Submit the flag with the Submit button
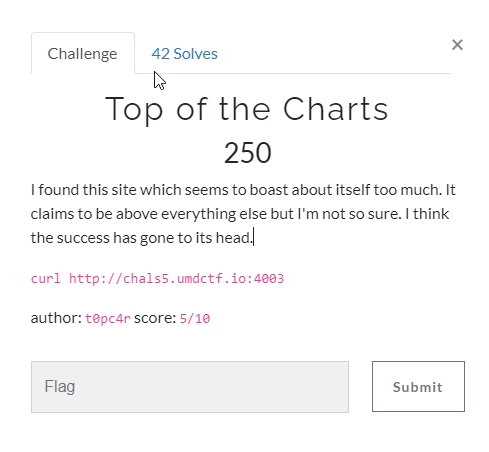This screenshot has width=489, height=452. click(418, 386)
